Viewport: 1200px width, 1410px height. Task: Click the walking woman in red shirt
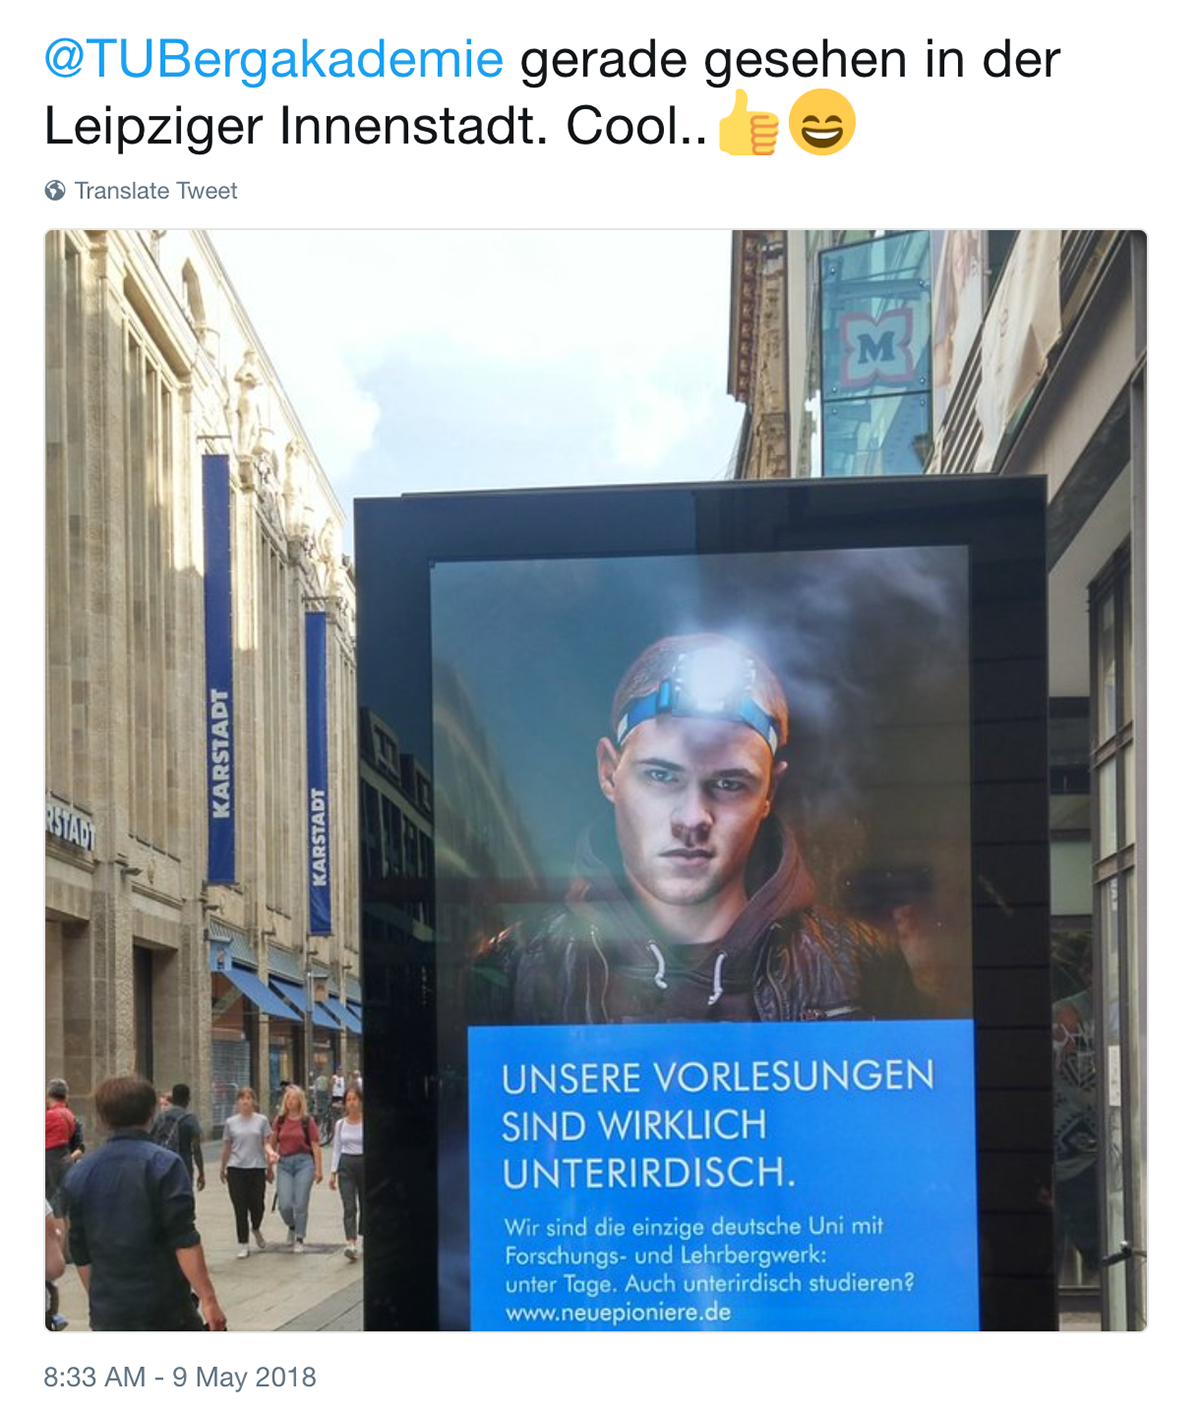(x=295, y=1166)
